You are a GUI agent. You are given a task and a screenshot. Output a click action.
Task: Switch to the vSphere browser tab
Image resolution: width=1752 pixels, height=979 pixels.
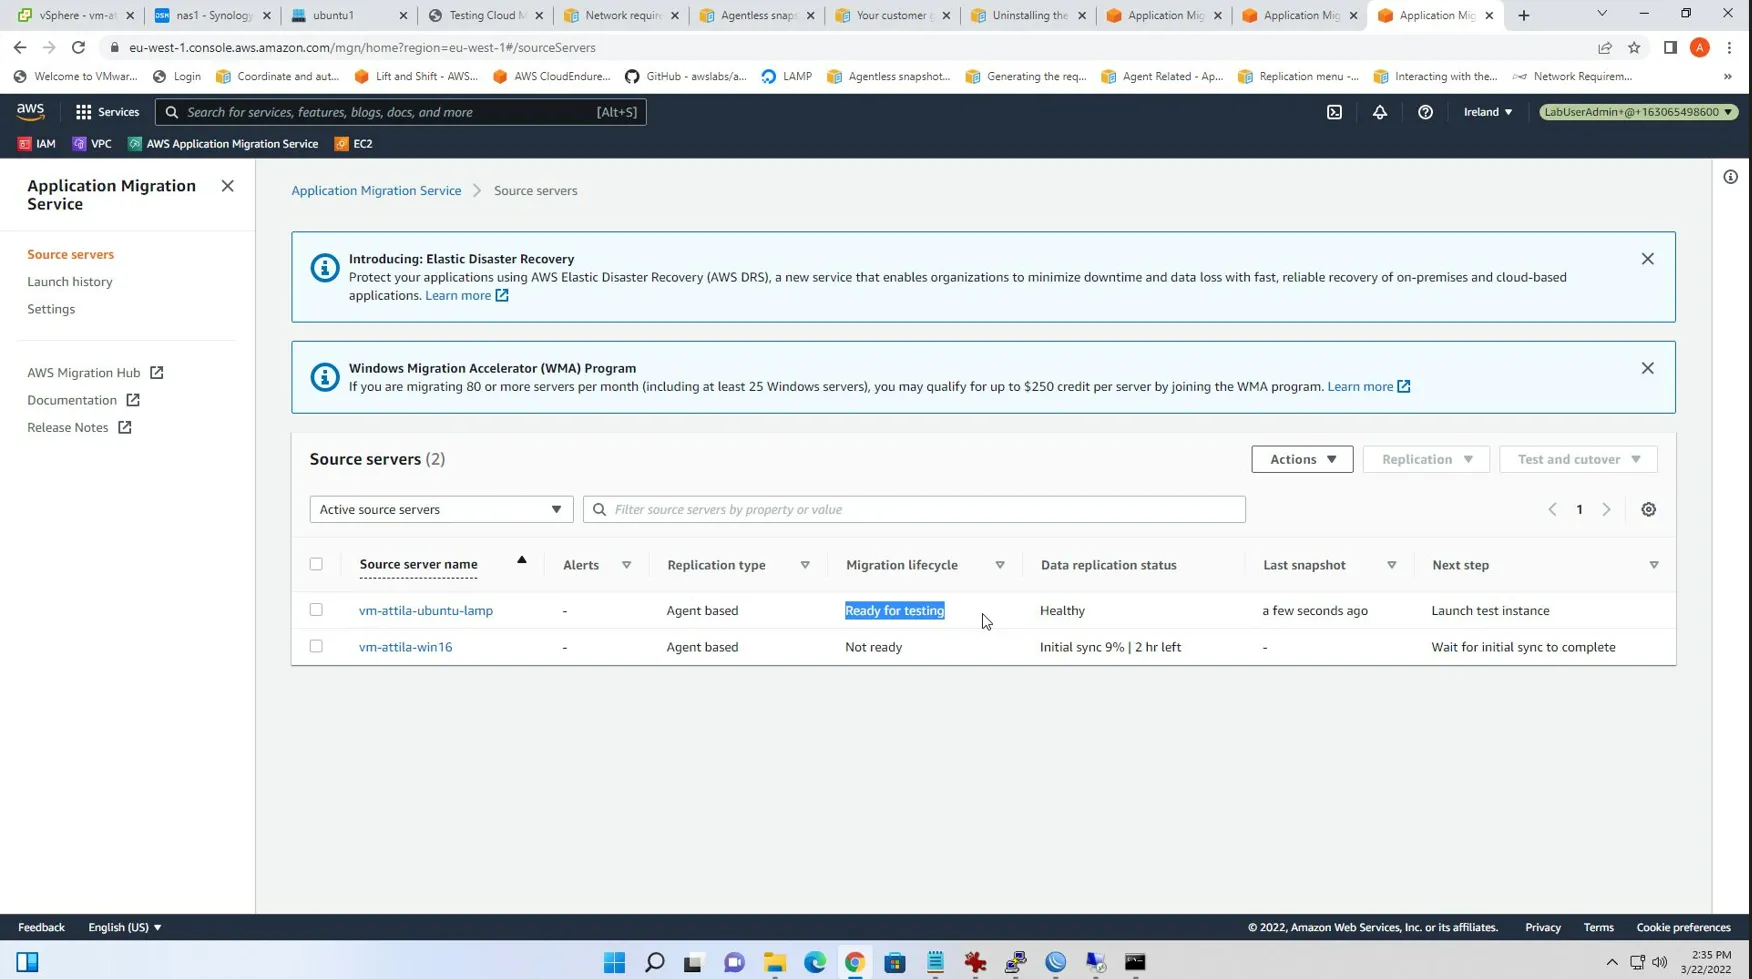pos(76,15)
